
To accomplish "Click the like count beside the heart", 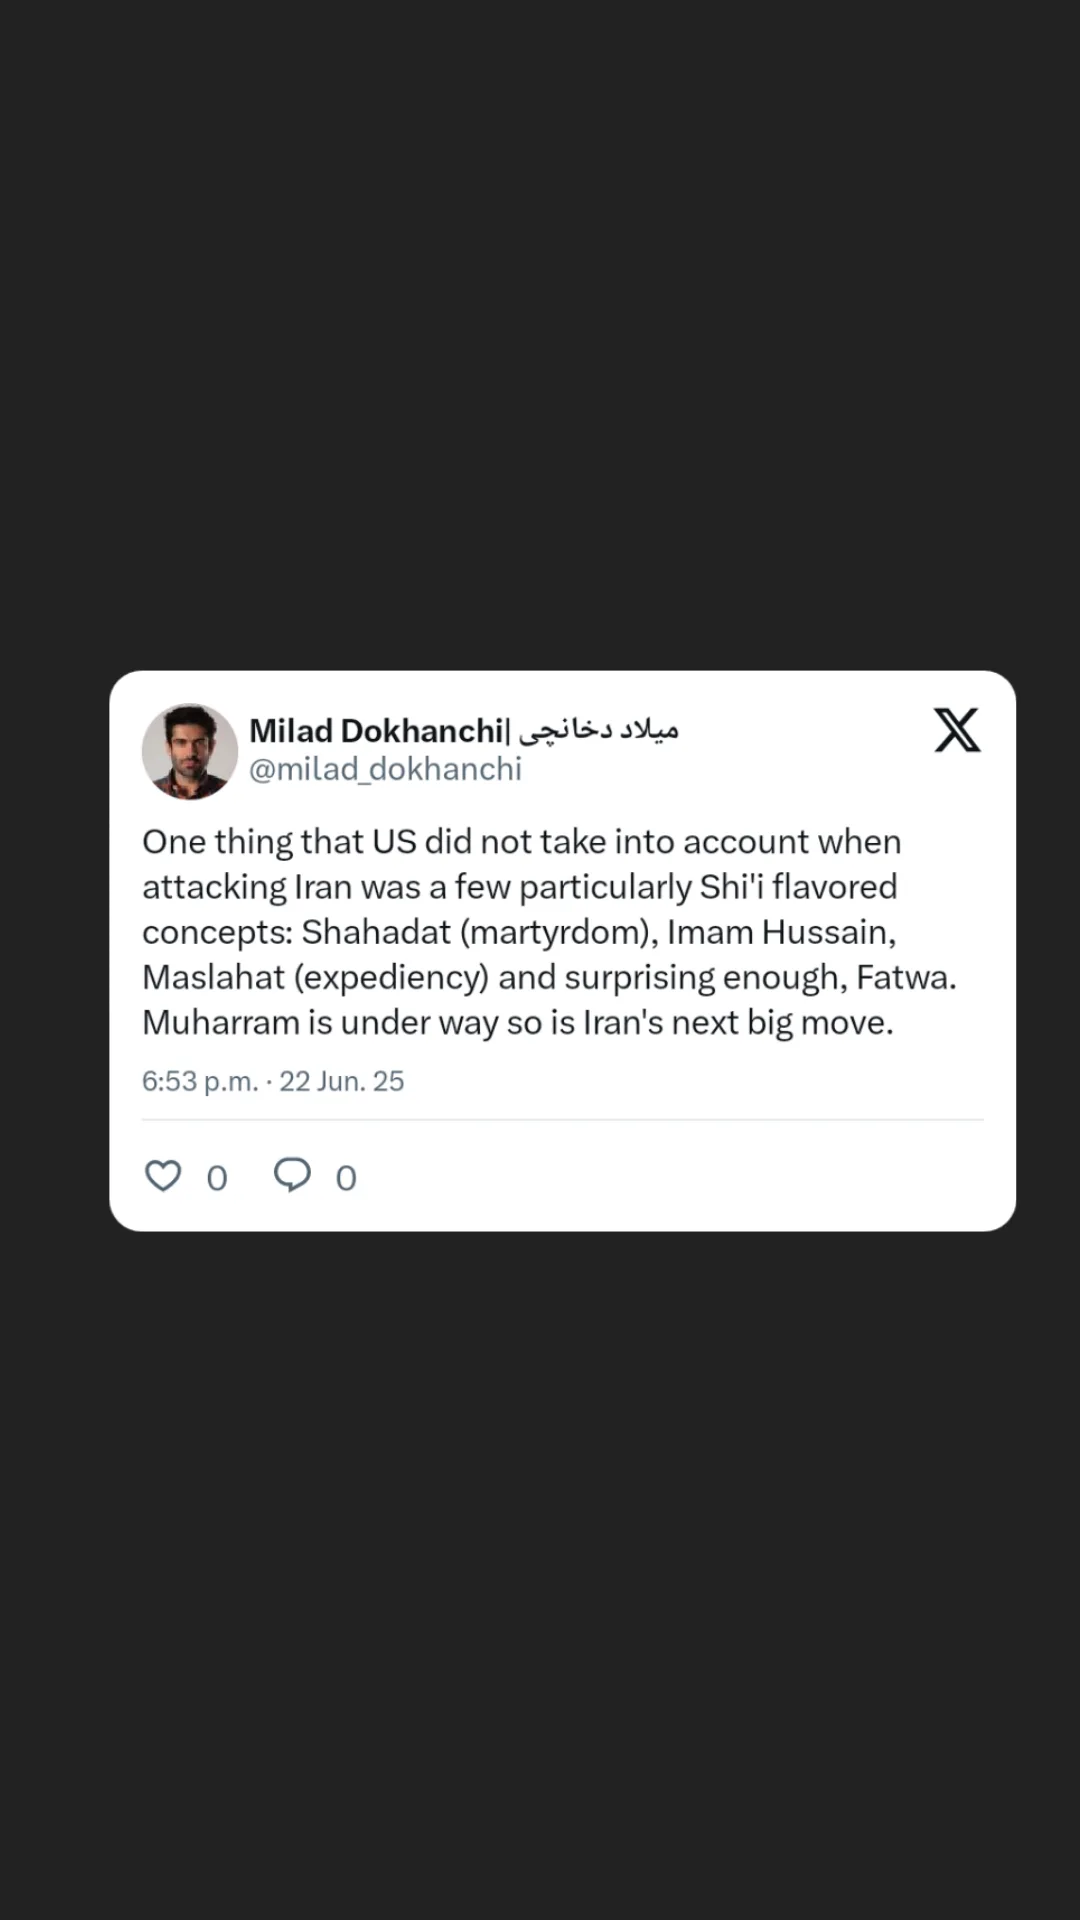I will click(x=217, y=1179).
